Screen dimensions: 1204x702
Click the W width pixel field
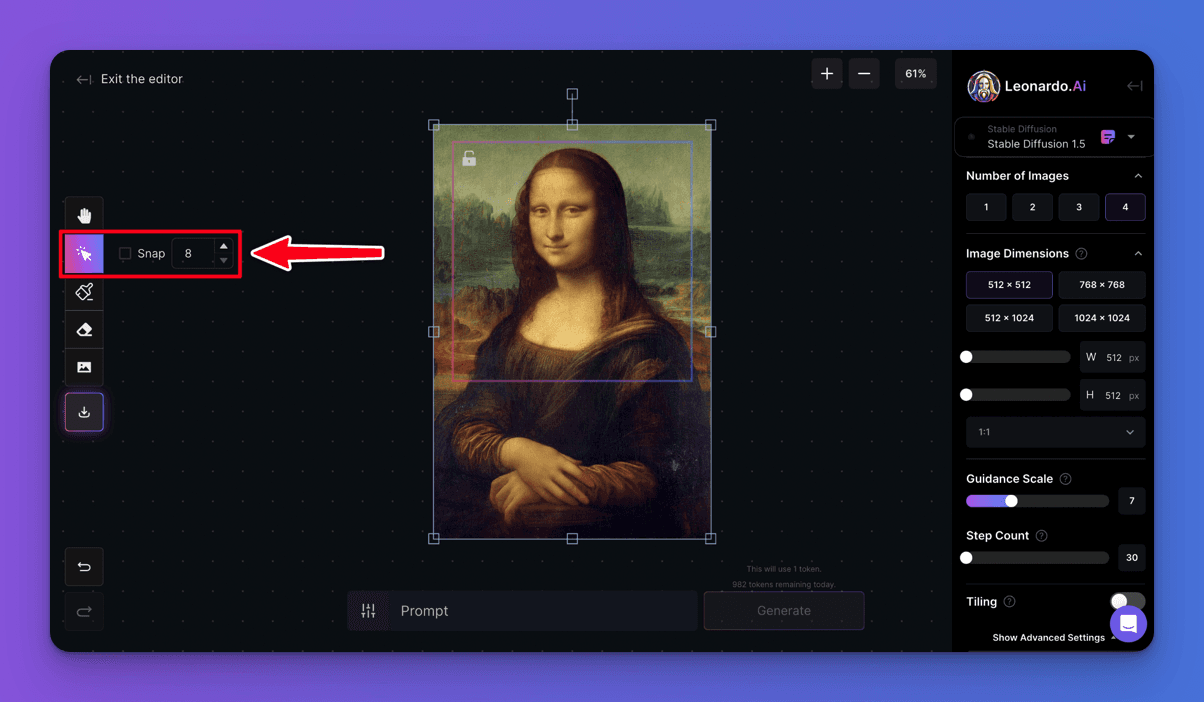1112,357
